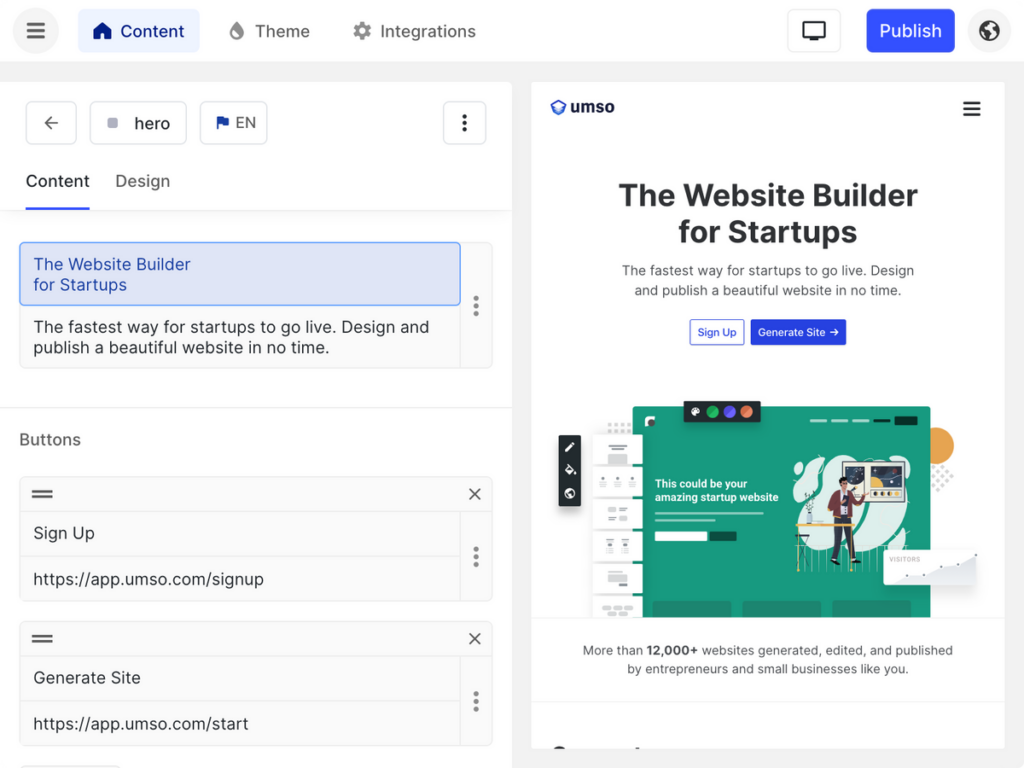
Task: Remove the Generate Site button with X
Action: 475,639
